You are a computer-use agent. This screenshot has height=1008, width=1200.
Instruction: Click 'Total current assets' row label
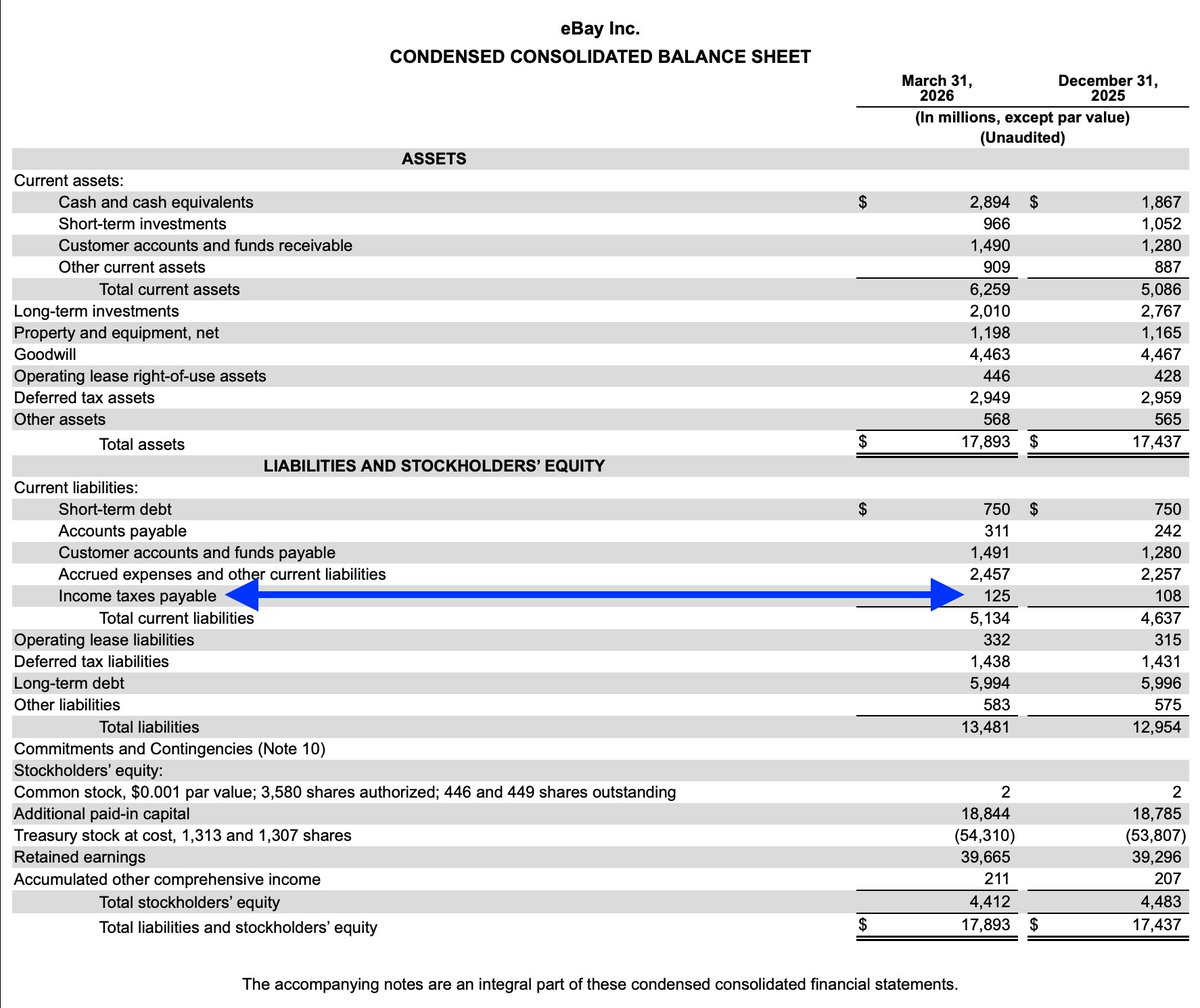point(169,289)
